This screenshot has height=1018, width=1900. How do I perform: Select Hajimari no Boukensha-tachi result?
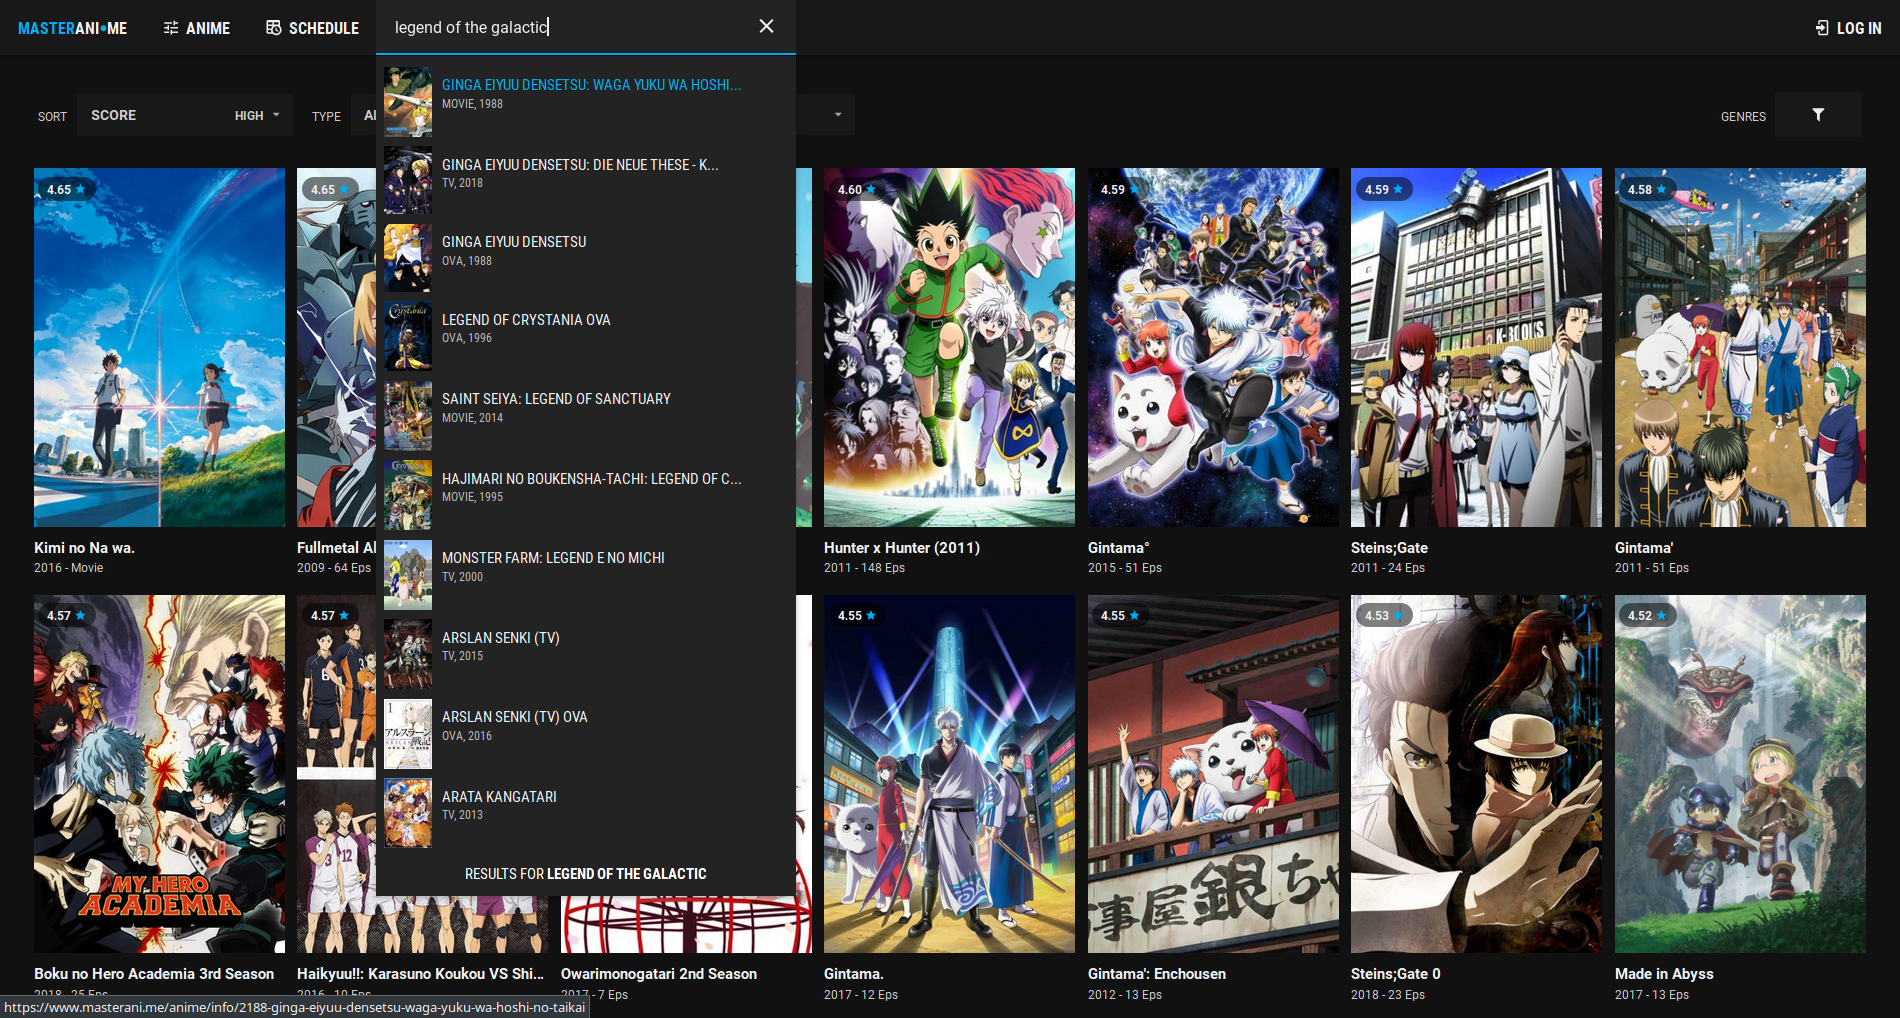(586, 495)
